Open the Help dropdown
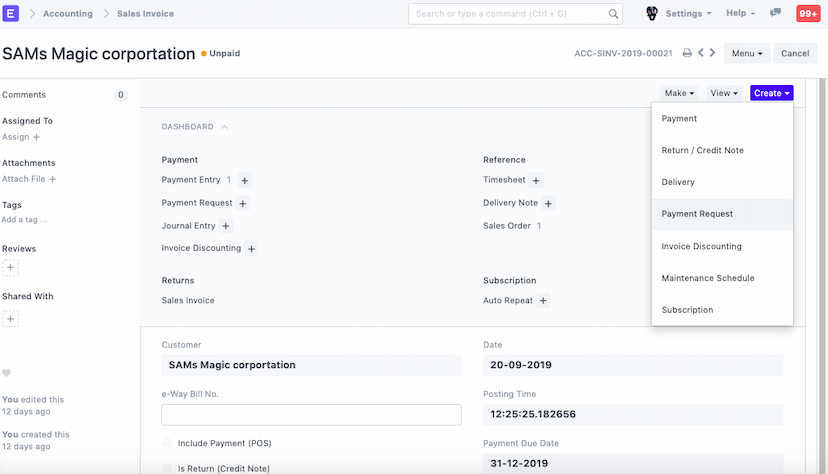Image resolution: width=828 pixels, height=474 pixels. [x=740, y=13]
